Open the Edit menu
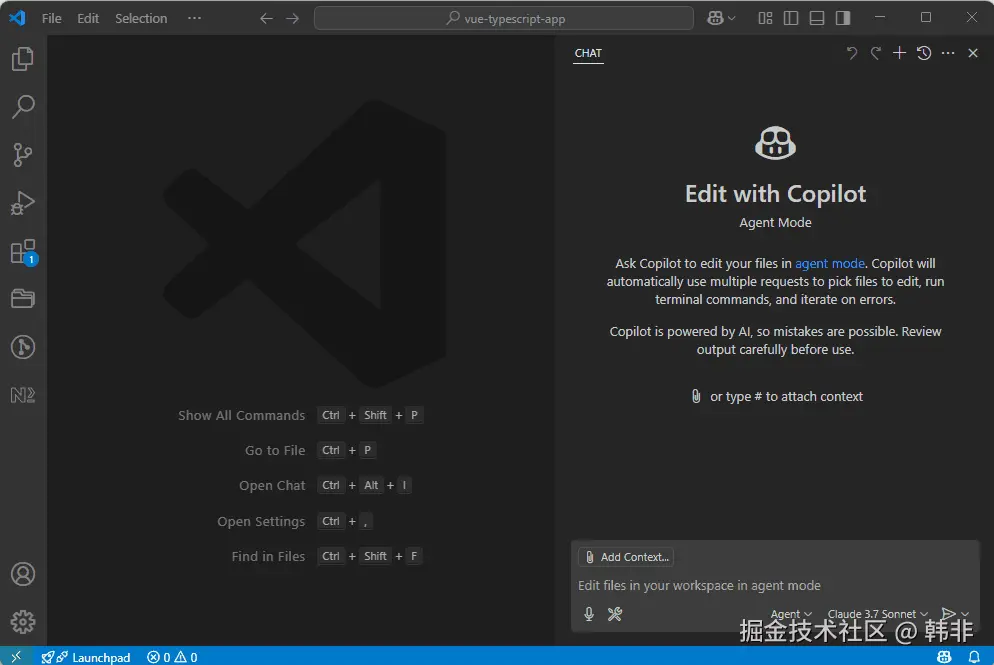Image resolution: width=994 pixels, height=665 pixels. [x=87, y=18]
